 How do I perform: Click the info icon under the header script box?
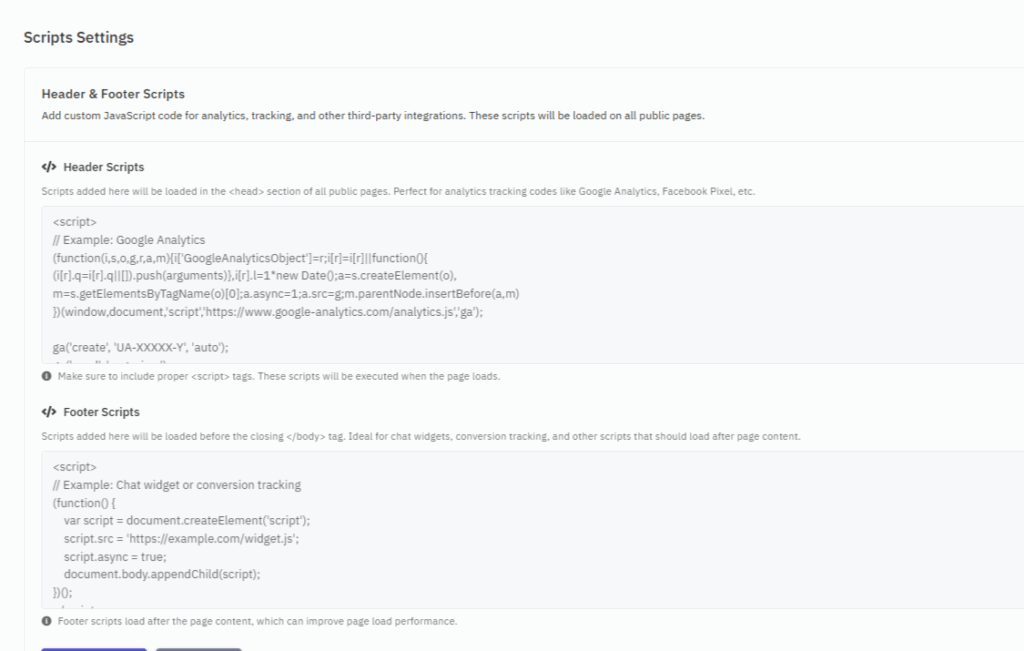[47, 377]
